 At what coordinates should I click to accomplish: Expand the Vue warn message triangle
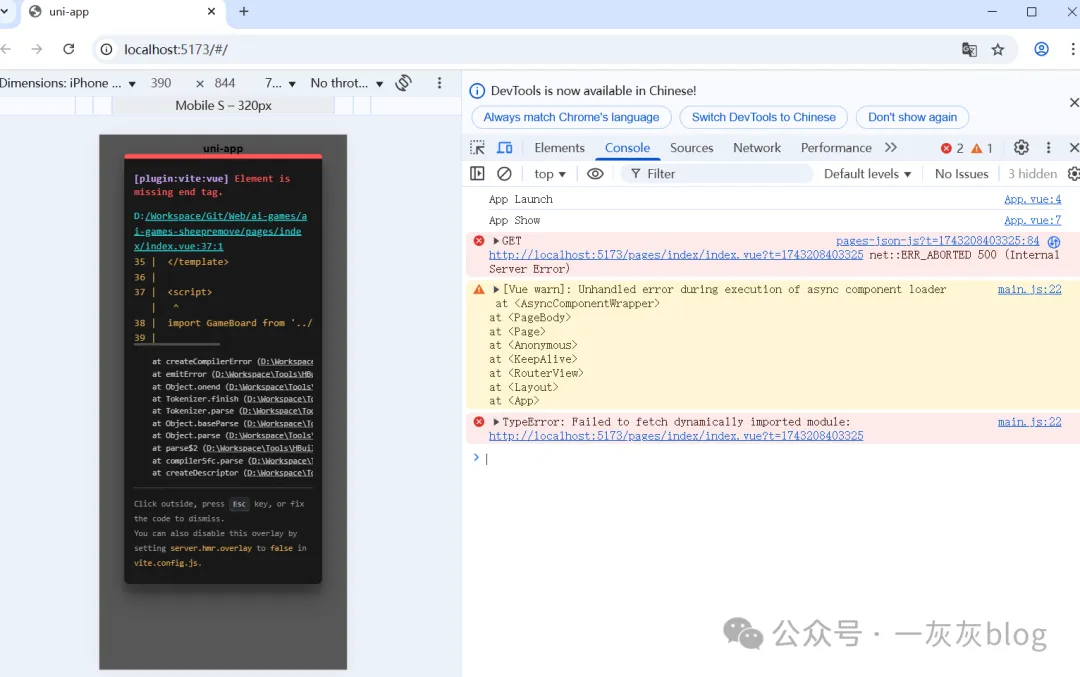pyautogui.click(x=497, y=290)
